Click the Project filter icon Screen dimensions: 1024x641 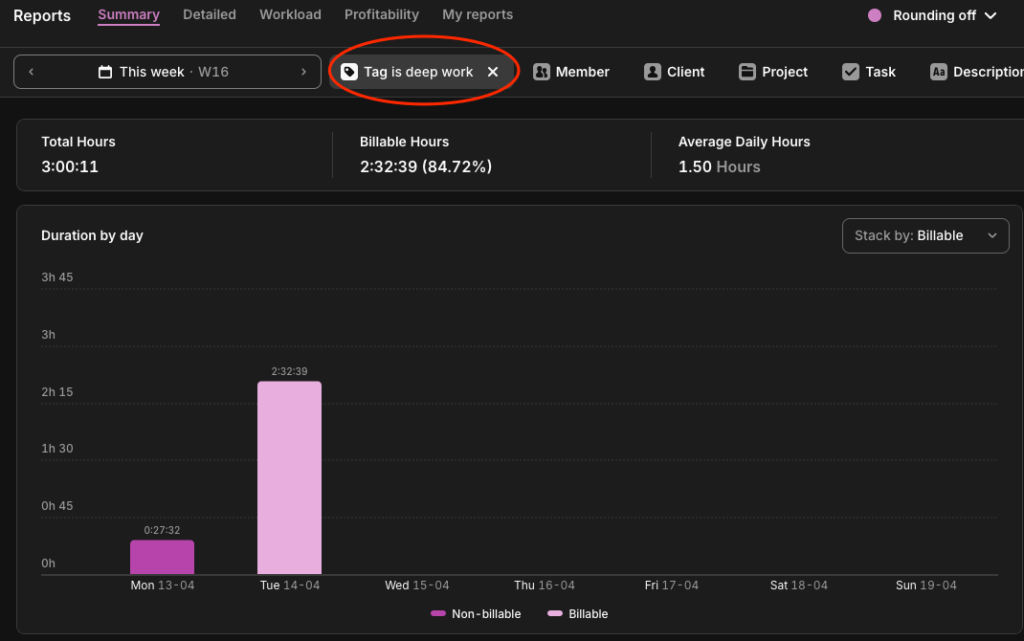coord(747,72)
